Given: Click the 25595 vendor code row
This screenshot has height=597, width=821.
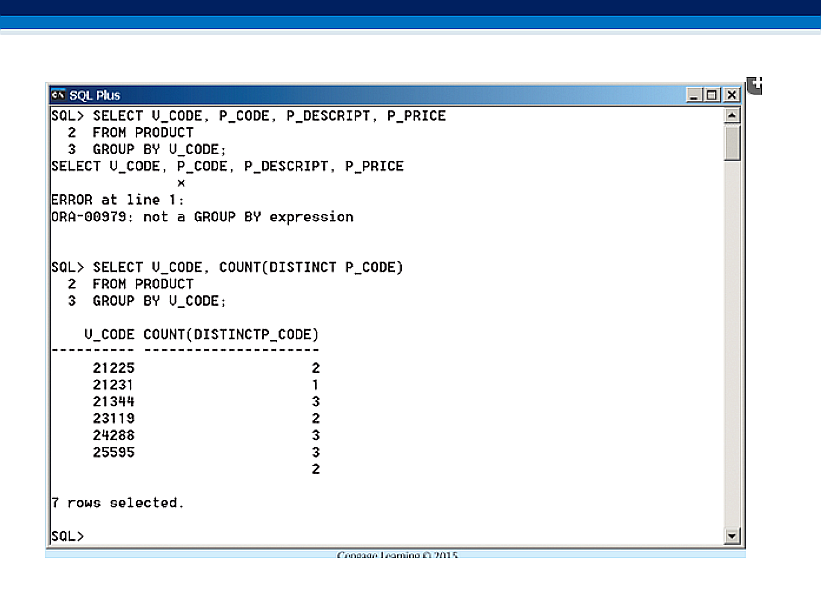Looking at the screenshot, I should coord(113,452).
